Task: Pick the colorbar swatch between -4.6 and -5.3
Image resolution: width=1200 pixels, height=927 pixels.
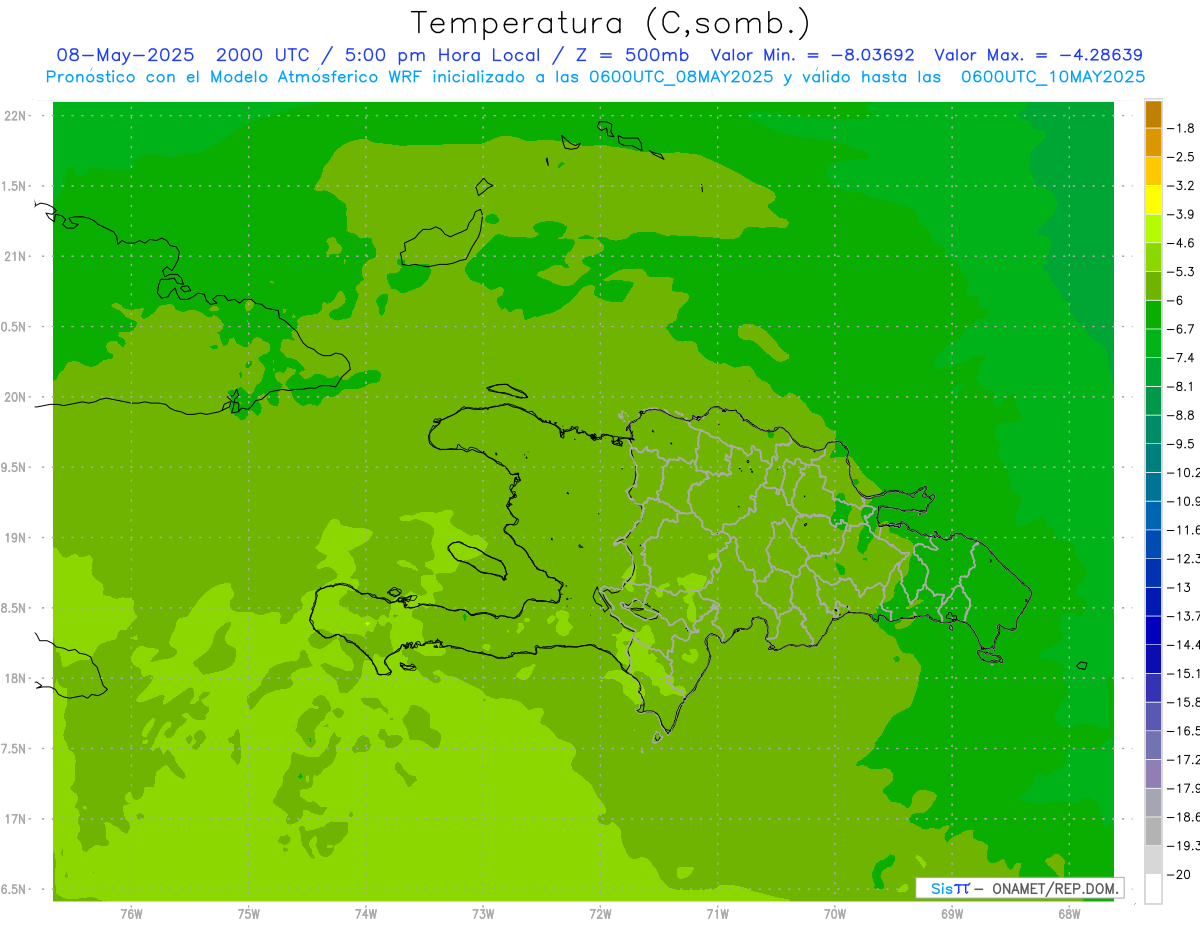Action: coord(1153,258)
